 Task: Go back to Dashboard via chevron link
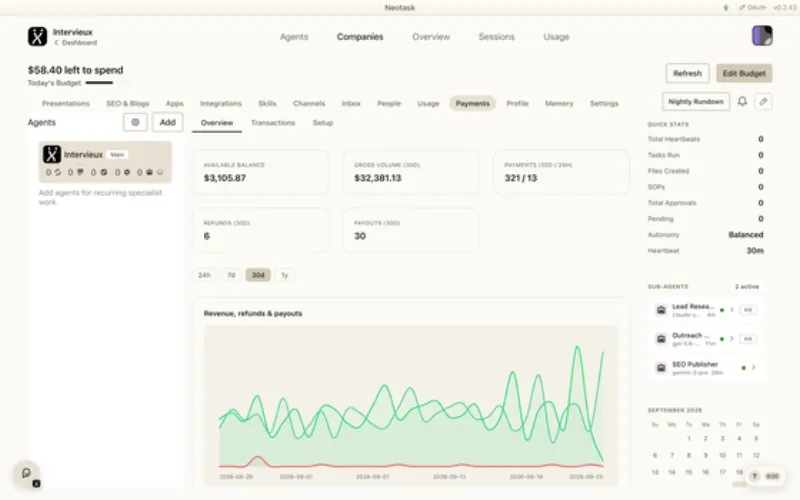76,43
